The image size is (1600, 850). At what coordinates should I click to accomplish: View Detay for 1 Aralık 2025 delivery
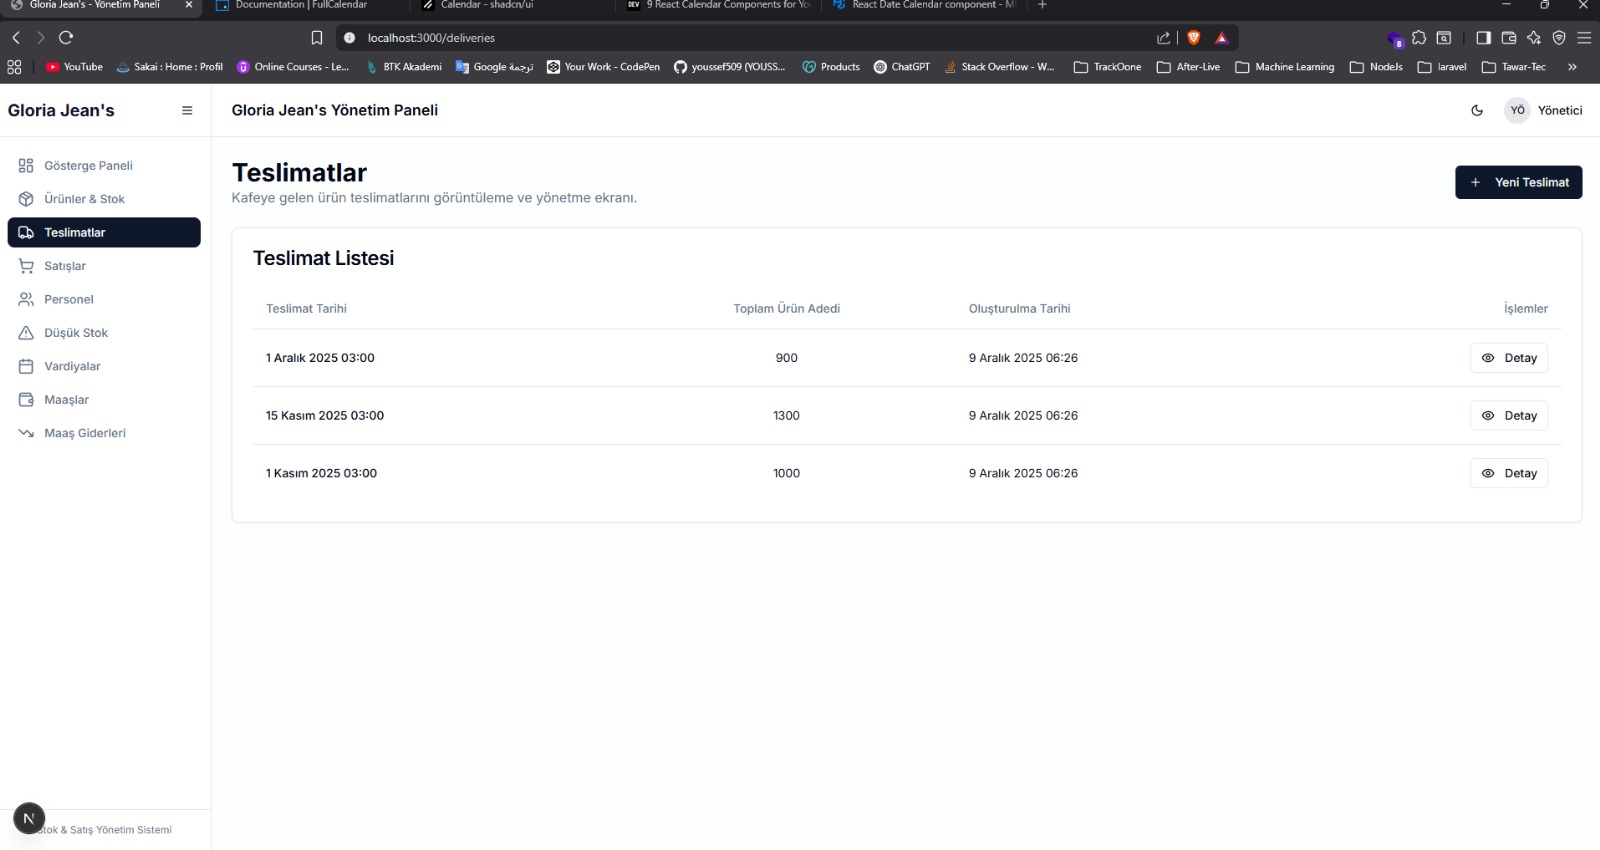1508,358
